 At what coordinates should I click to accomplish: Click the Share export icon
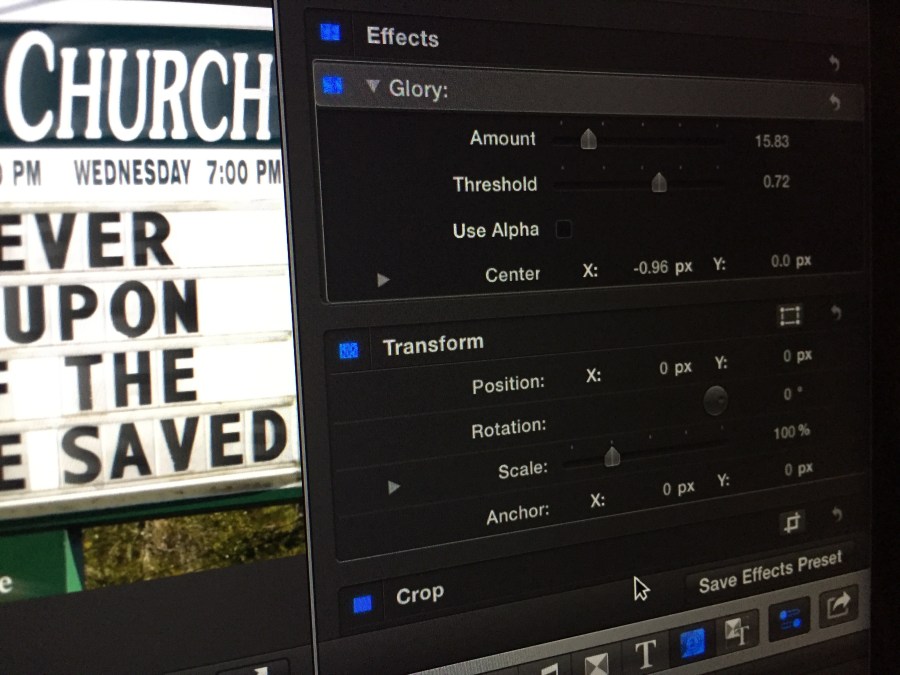click(838, 604)
